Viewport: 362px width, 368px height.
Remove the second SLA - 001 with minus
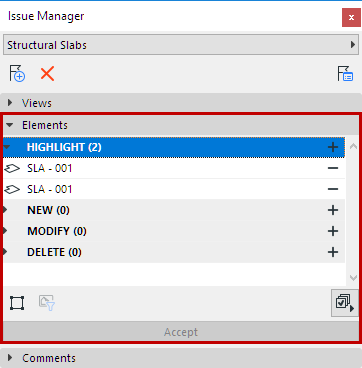[333, 189]
